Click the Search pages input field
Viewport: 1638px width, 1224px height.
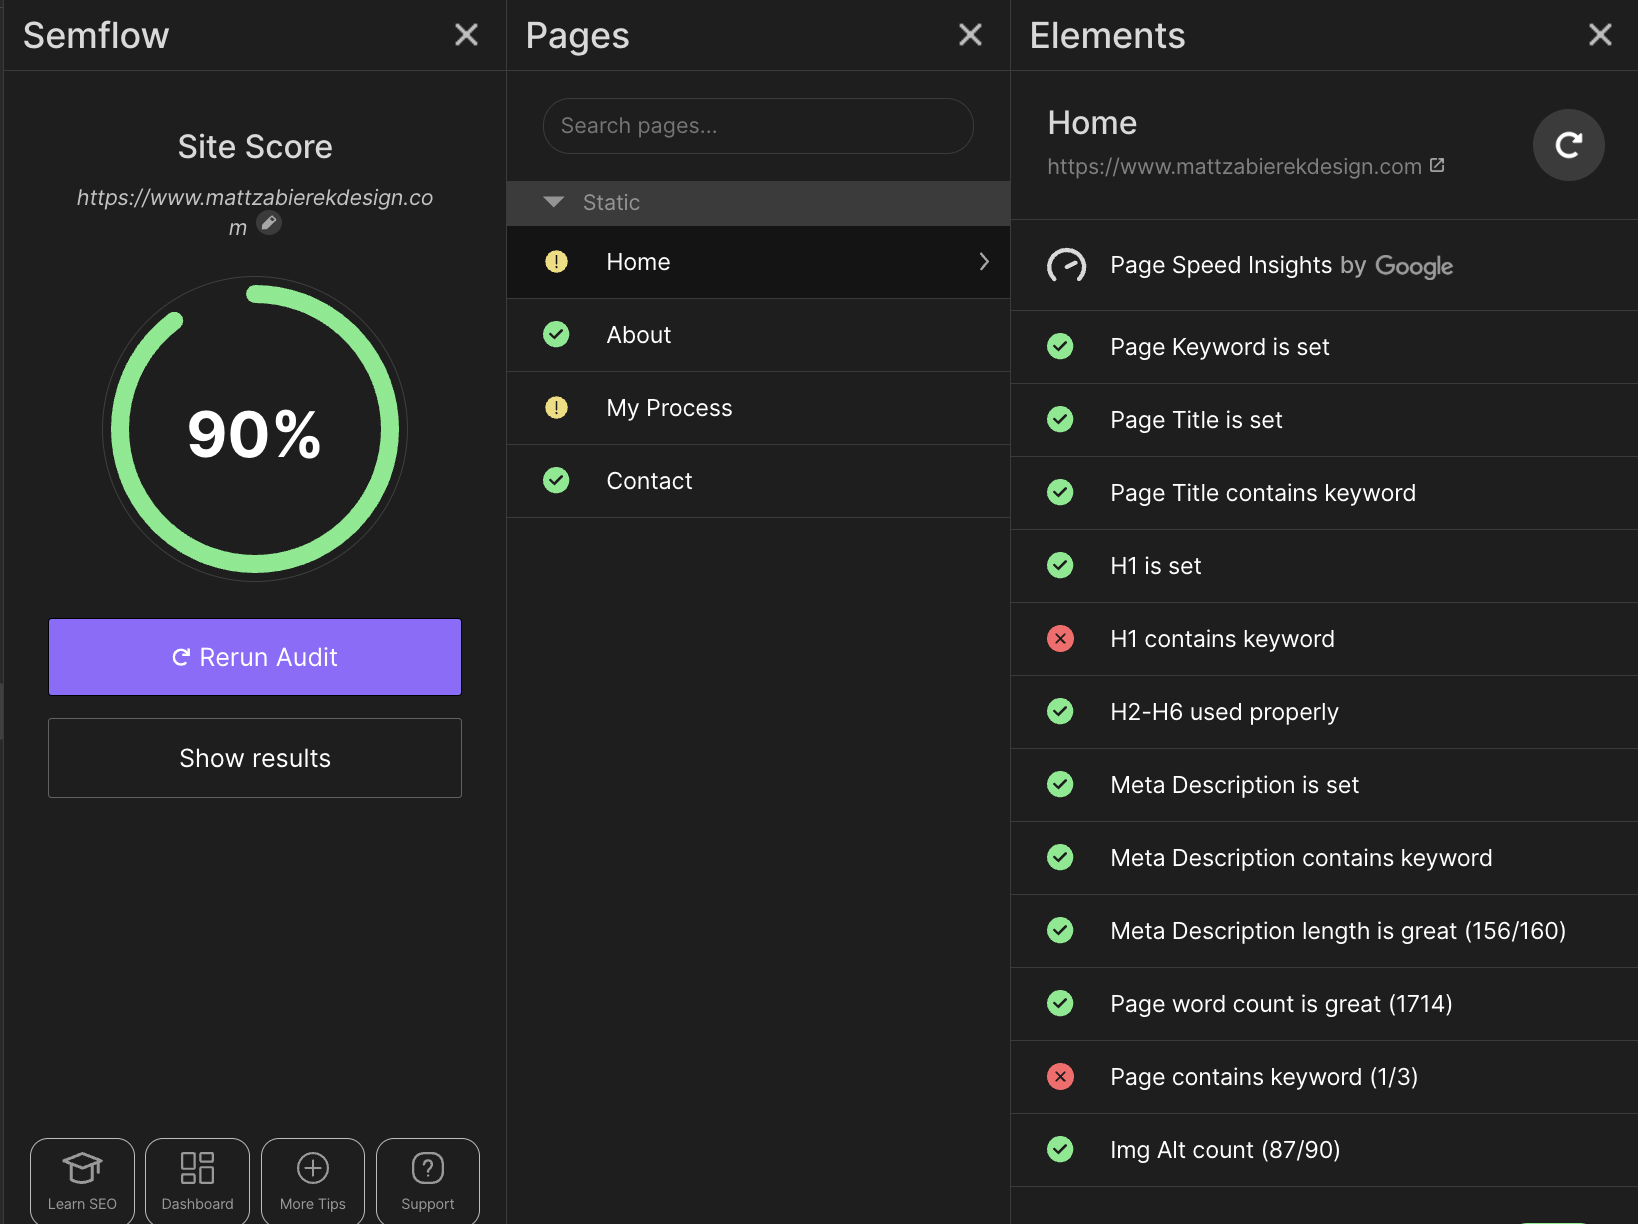[758, 126]
